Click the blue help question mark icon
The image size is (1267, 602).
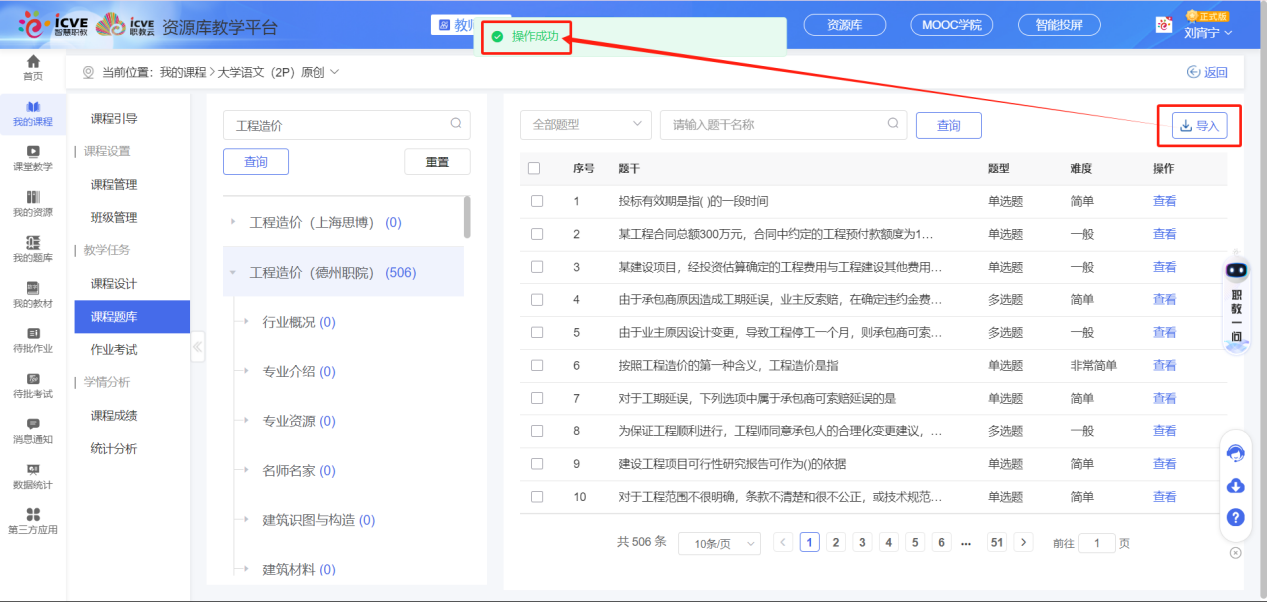pyautogui.click(x=1235, y=517)
